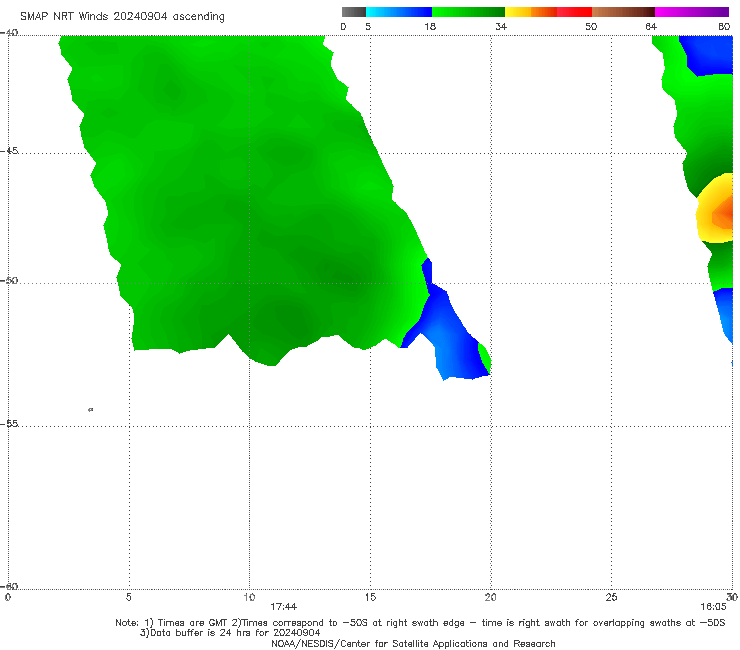740x650 pixels.
Task: Click the latitude label '-60'
Action: click(9, 586)
